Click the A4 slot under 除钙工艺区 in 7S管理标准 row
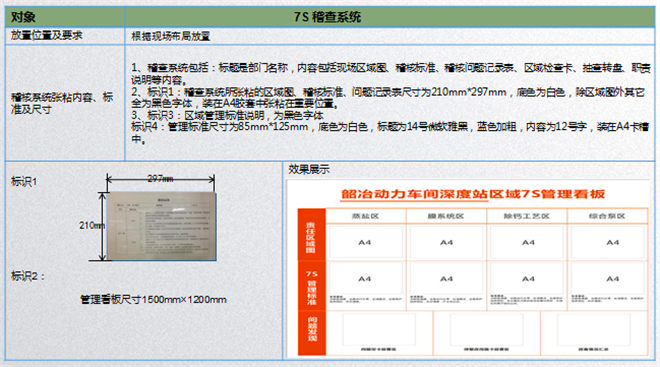The image size is (660, 367). point(527,279)
